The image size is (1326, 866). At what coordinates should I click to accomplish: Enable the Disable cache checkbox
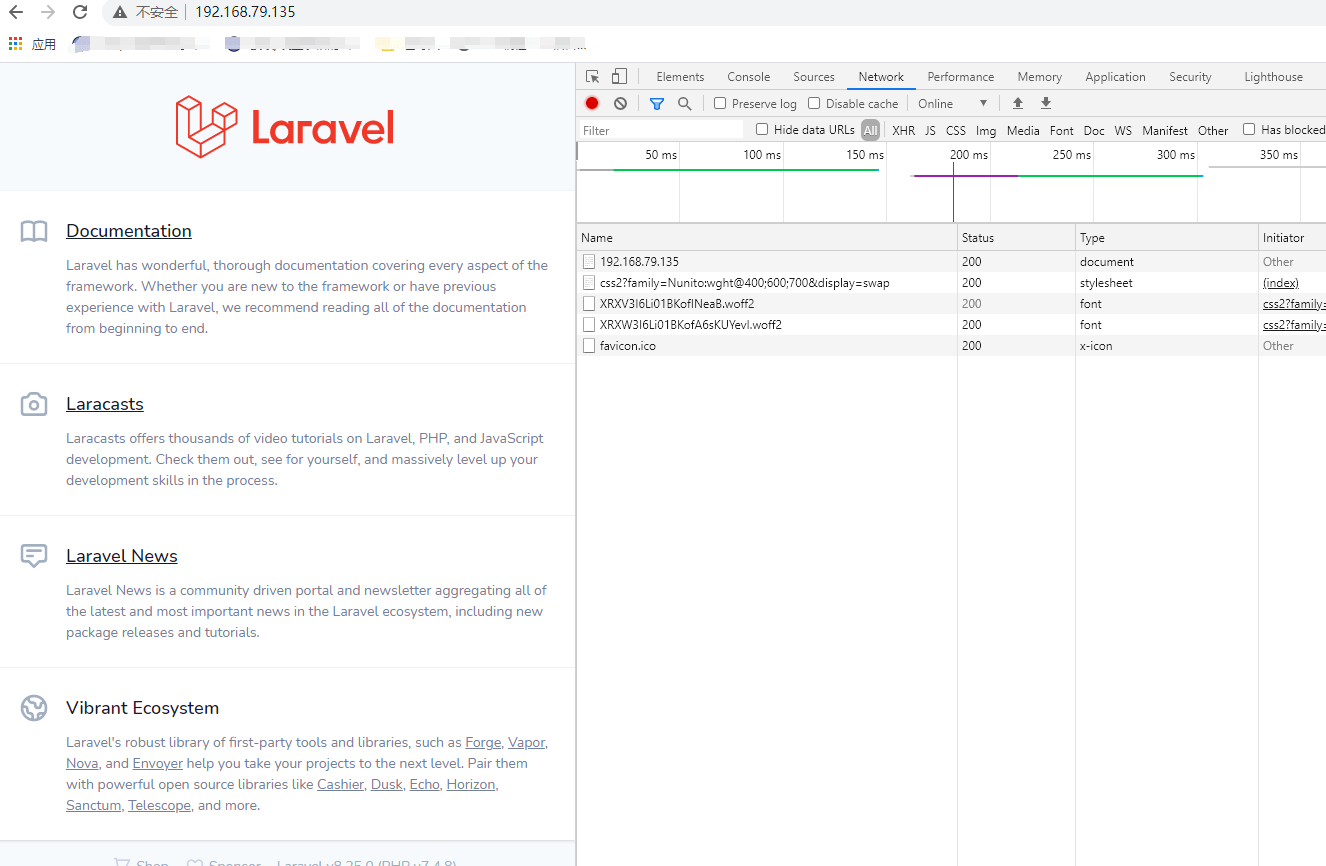[x=814, y=103]
